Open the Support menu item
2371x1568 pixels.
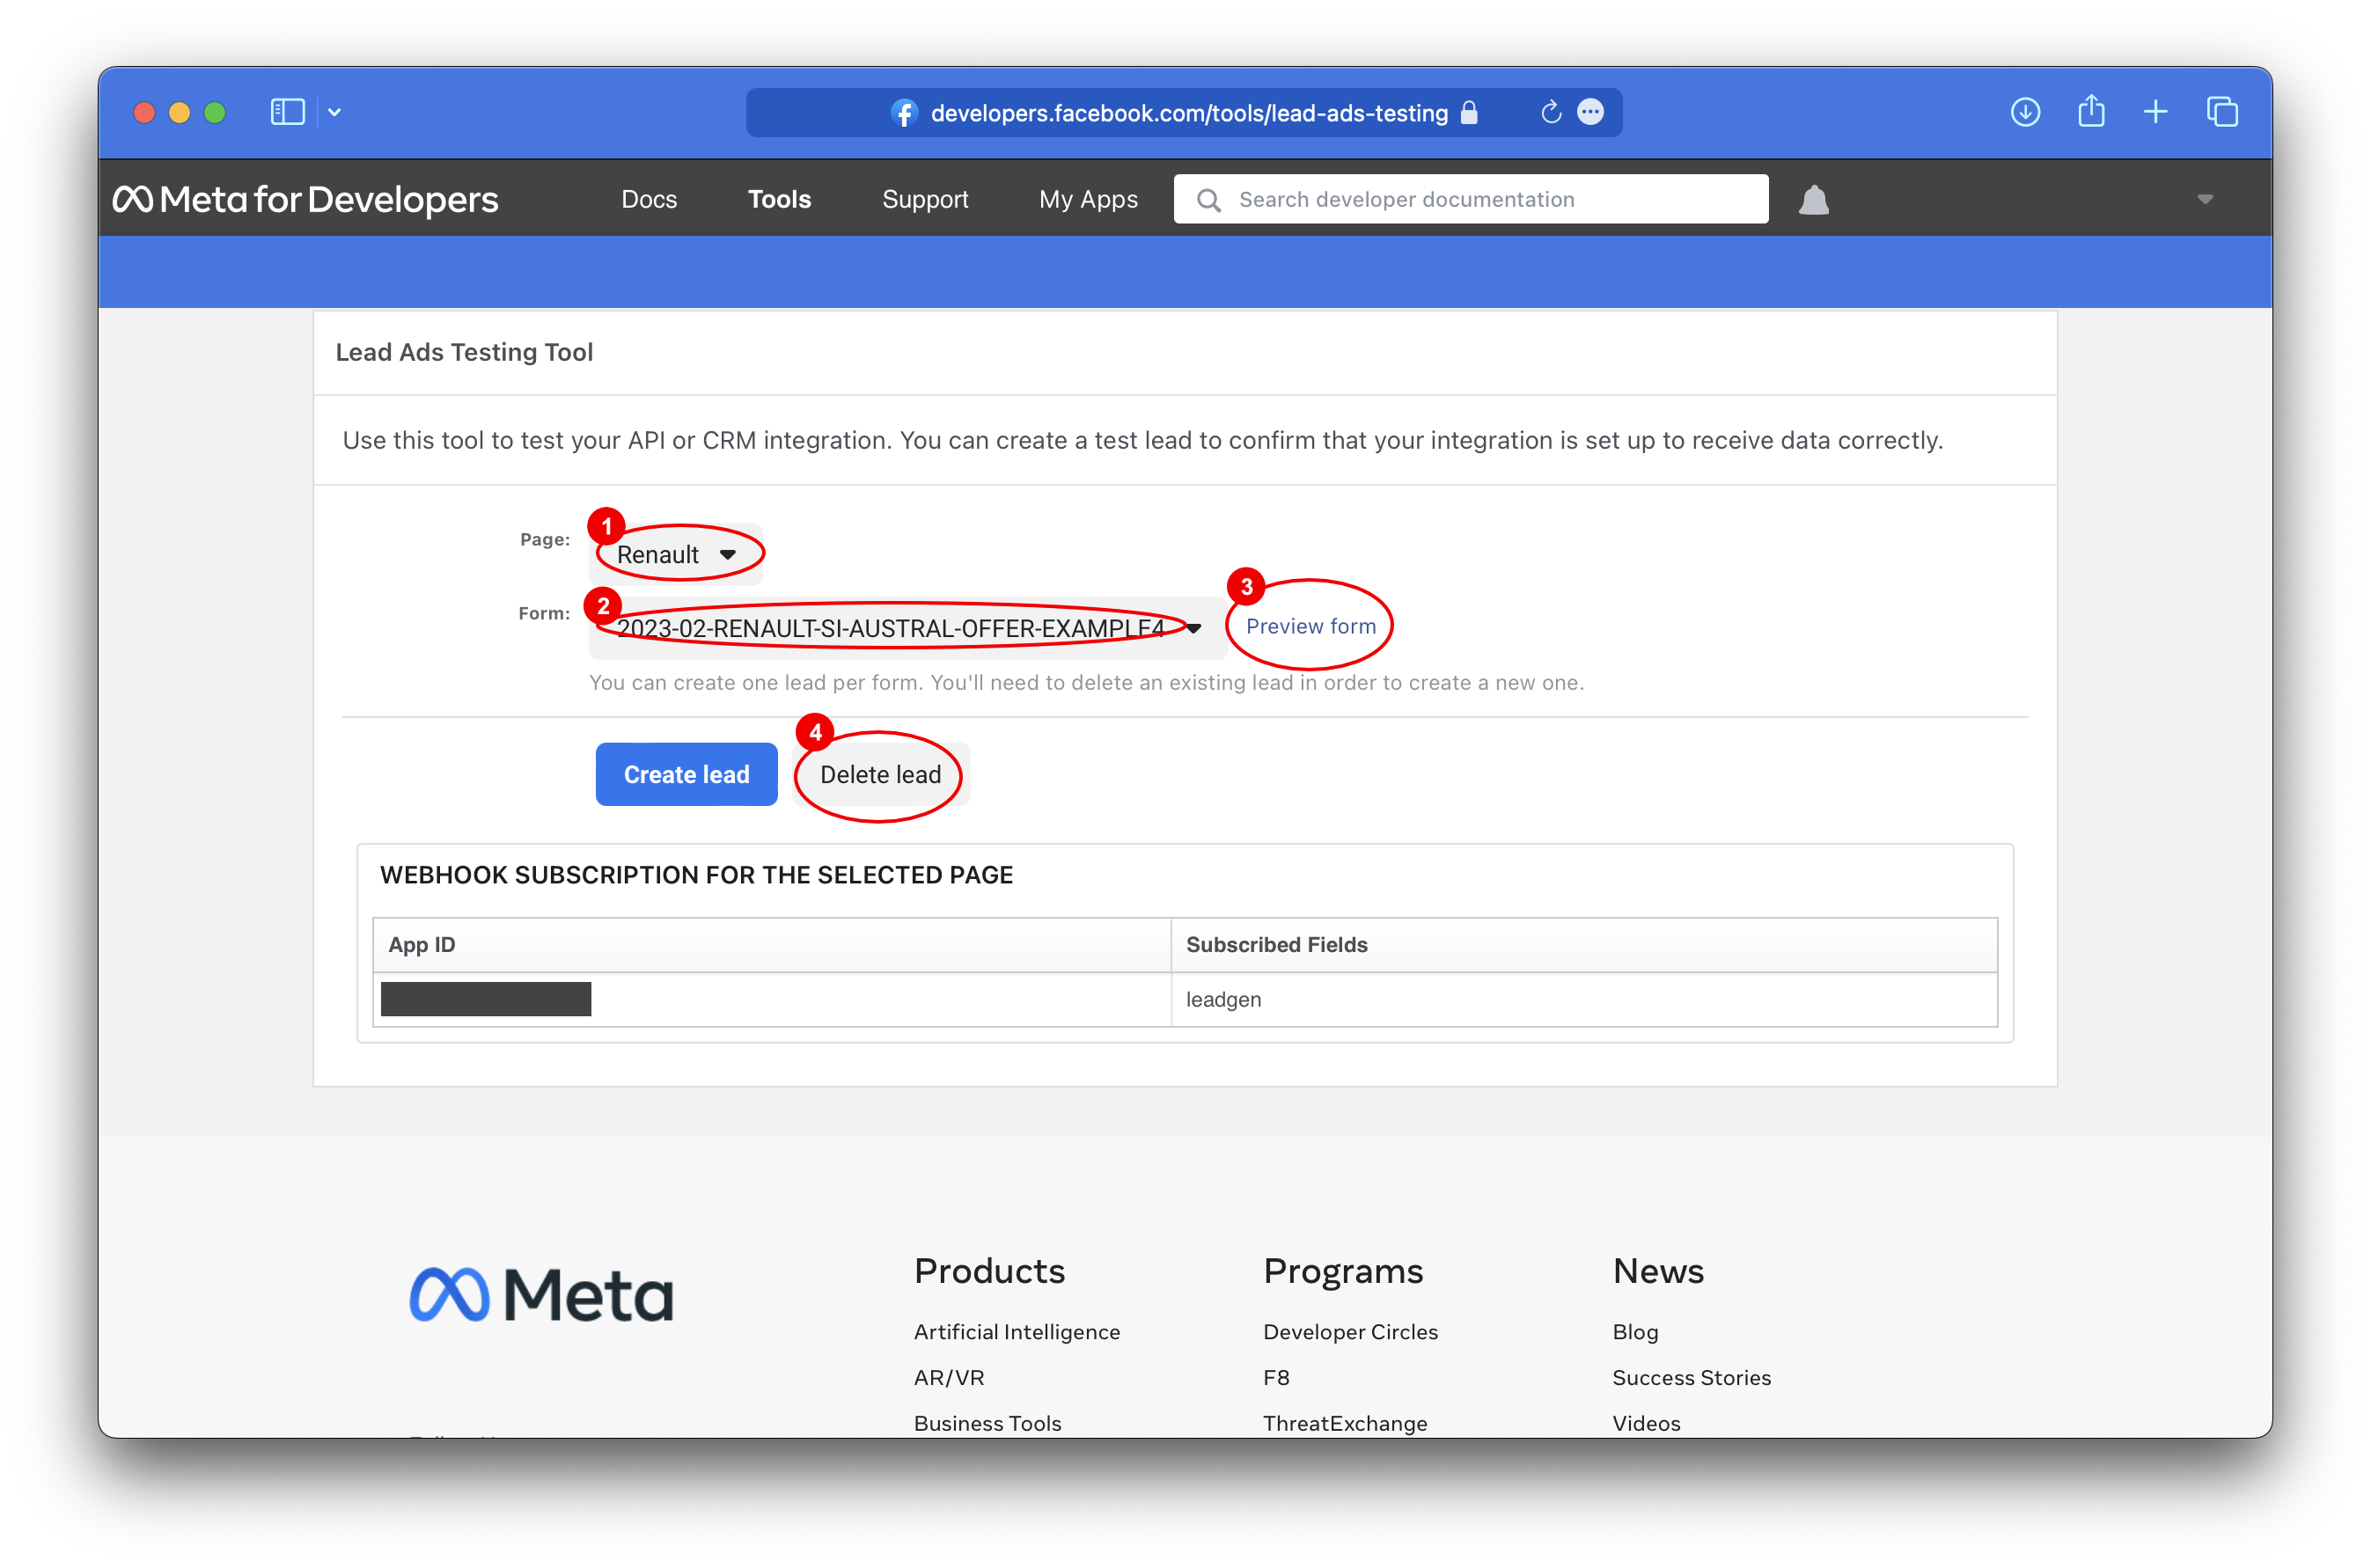(x=925, y=200)
